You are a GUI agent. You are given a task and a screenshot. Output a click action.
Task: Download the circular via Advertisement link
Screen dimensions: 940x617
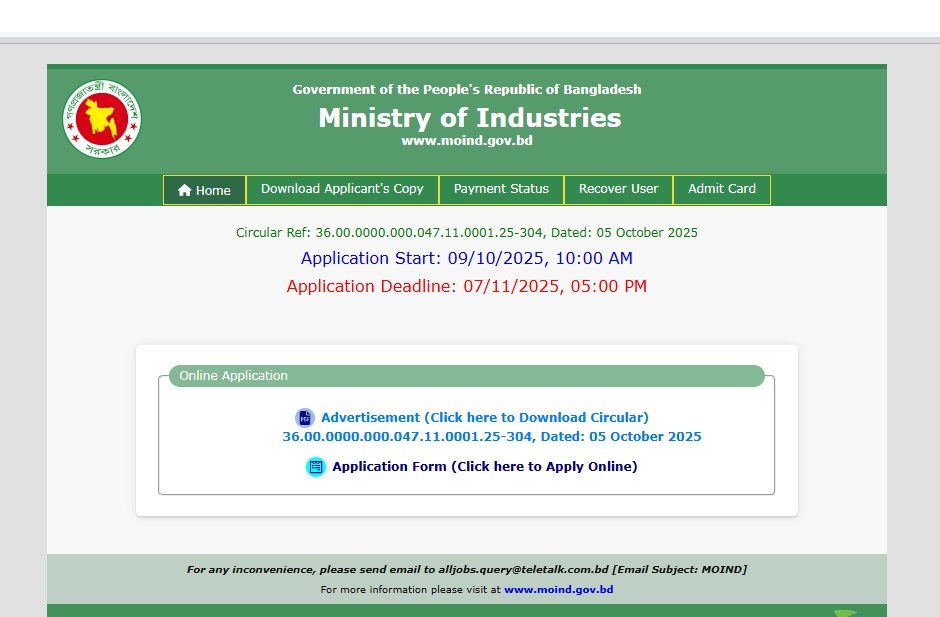click(484, 417)
